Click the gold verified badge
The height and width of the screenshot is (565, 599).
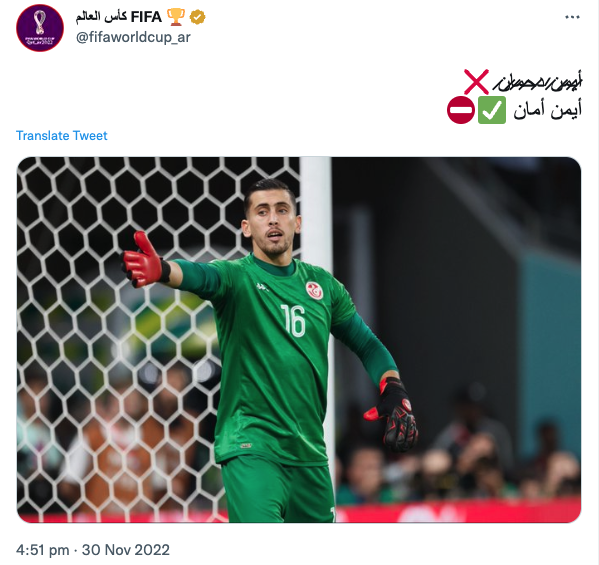[x=198, y=17]
